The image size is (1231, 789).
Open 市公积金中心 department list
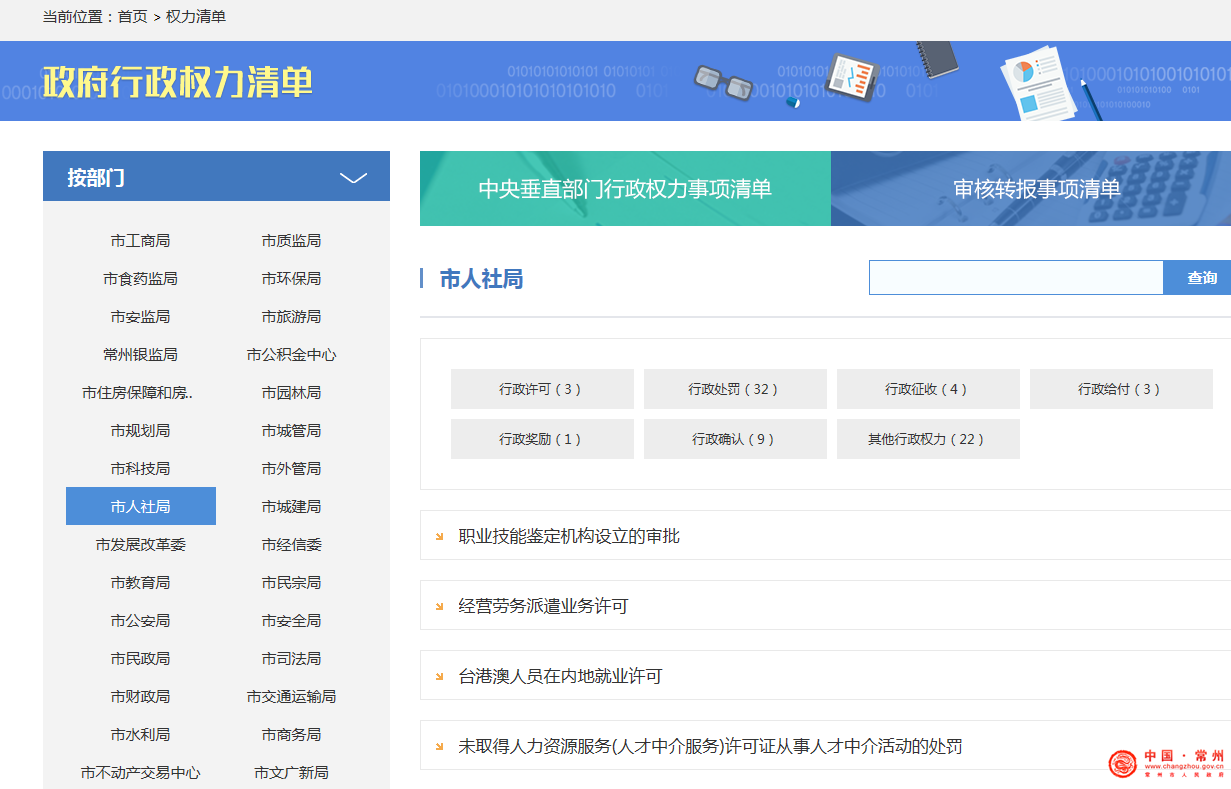point(291,355)
